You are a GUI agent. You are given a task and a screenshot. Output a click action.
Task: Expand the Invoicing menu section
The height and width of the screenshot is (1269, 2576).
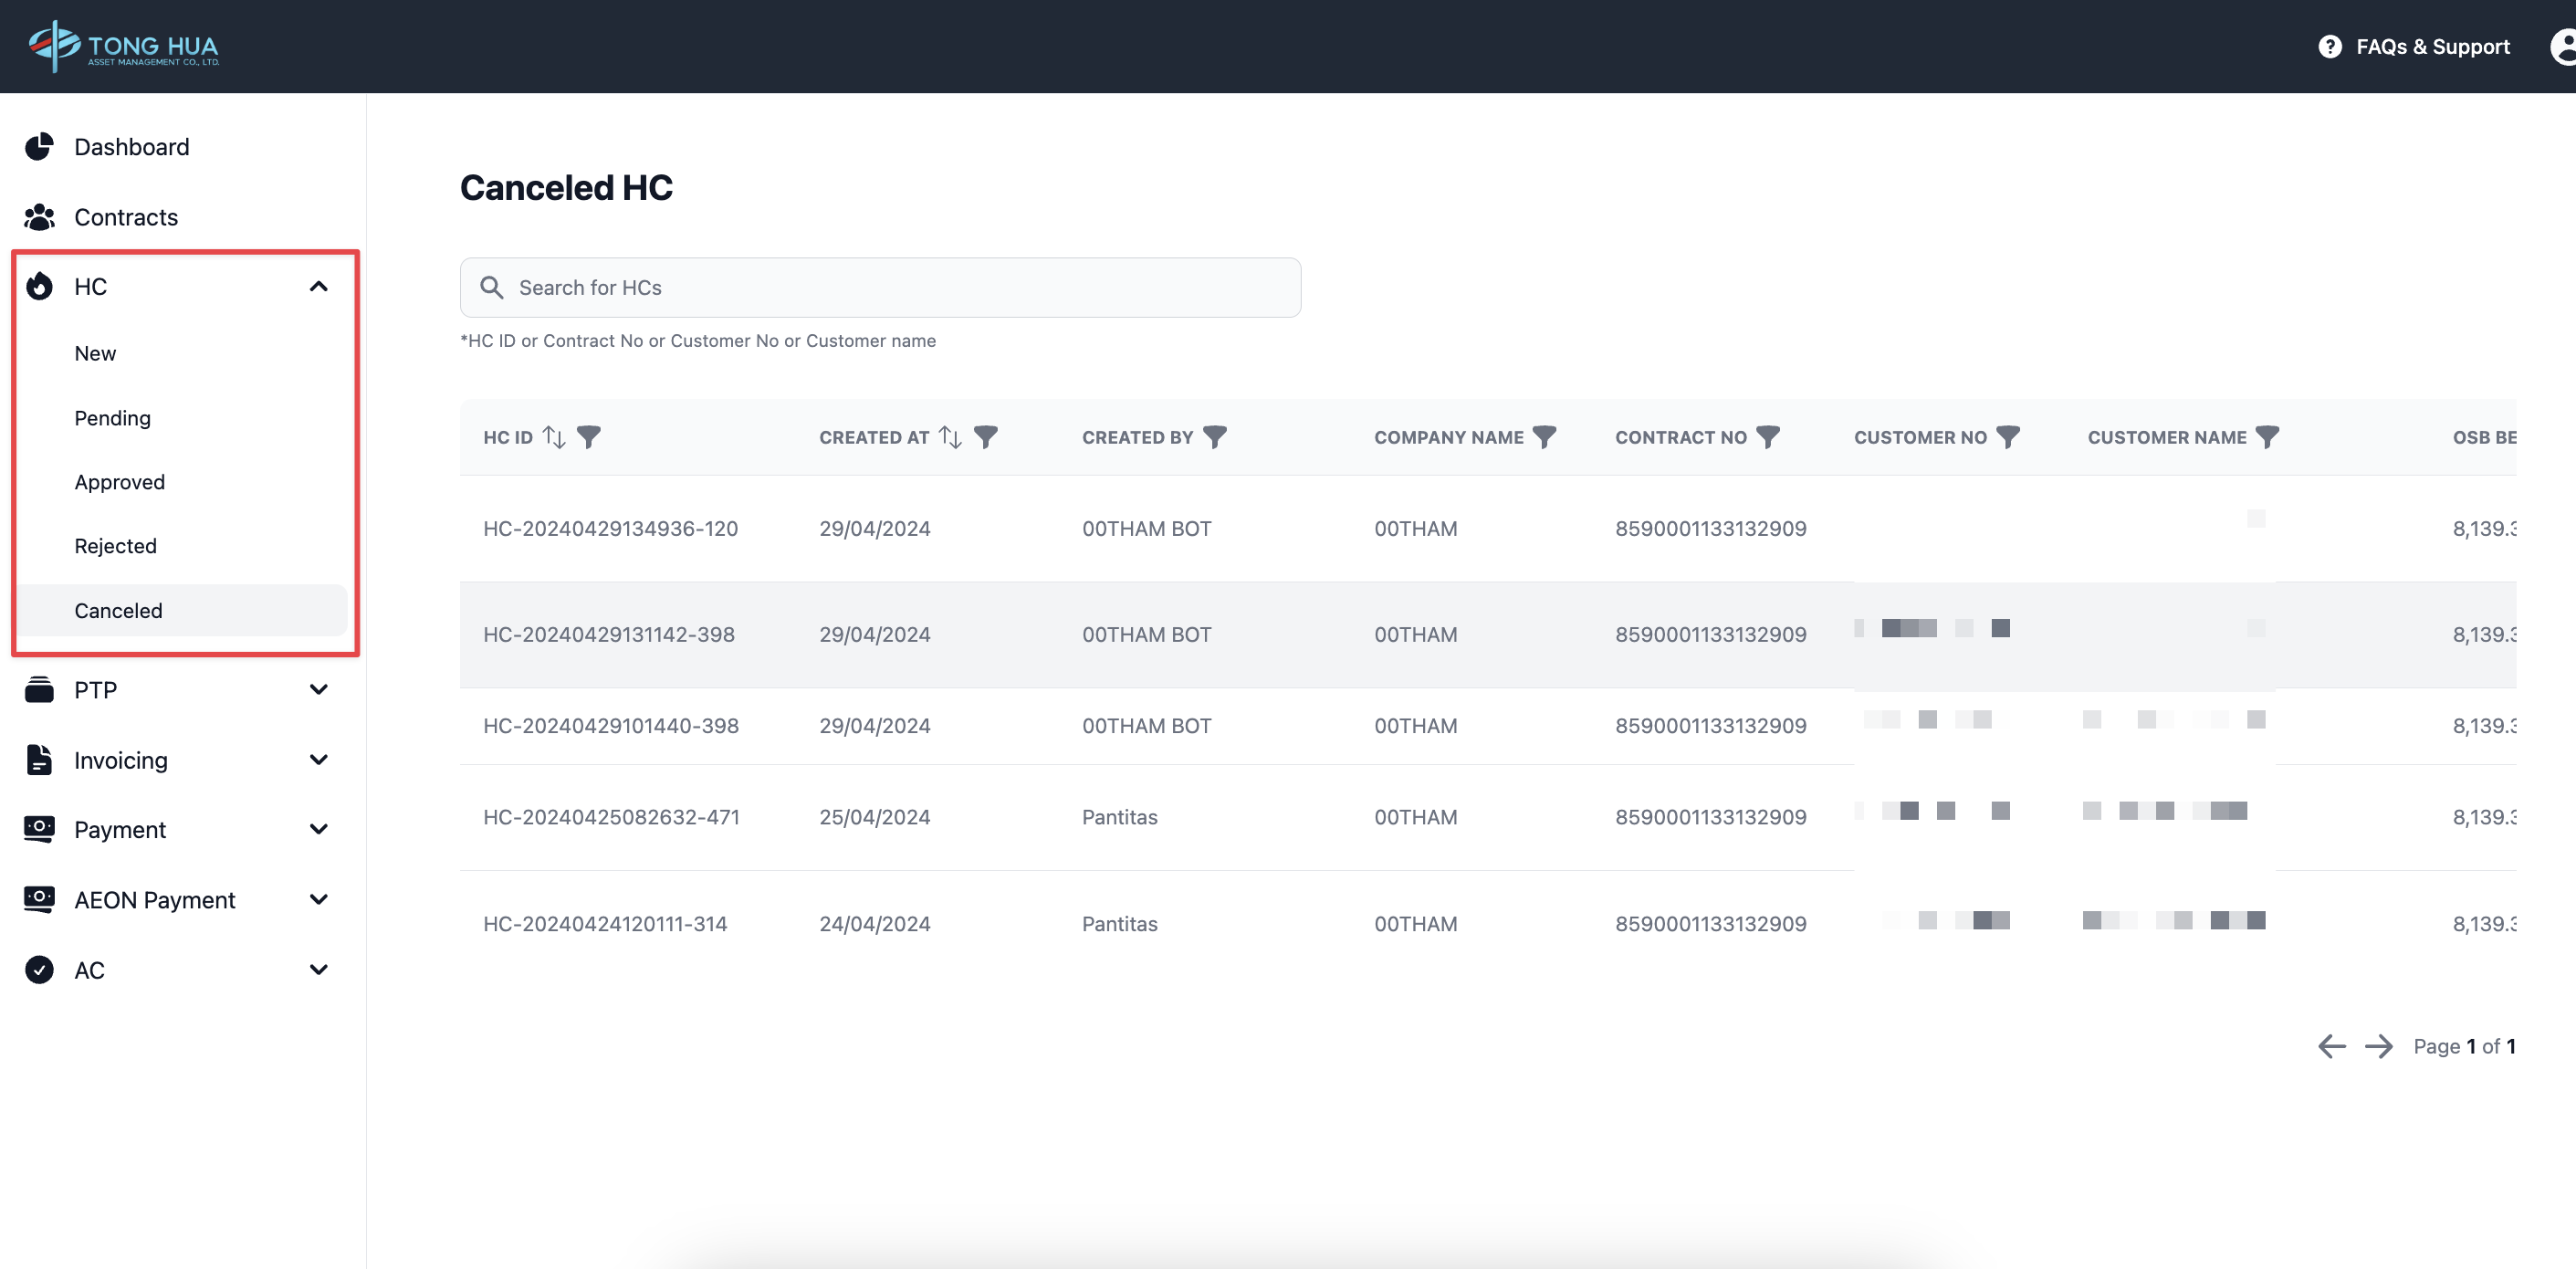pyautogui.click(x=318, y=760)
